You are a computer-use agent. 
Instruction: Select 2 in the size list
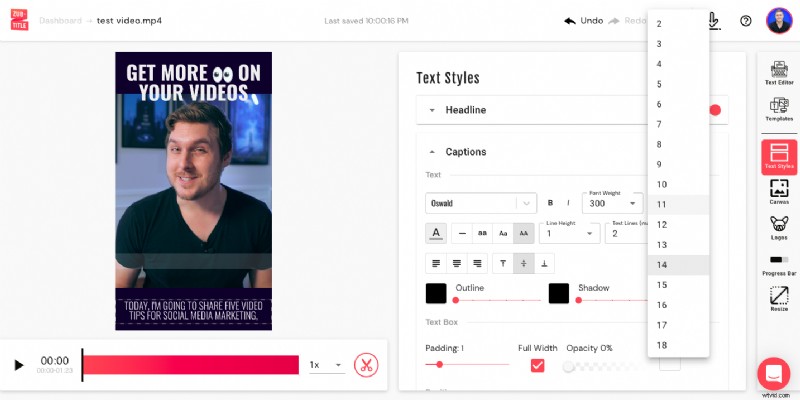(x=678, y=24)
